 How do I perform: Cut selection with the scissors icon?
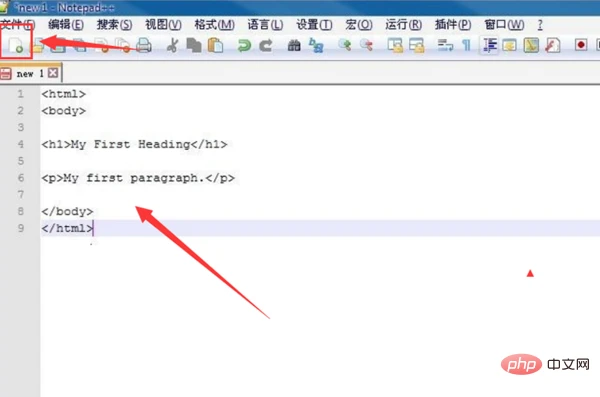pyautogui.click(x=173, y=46)
